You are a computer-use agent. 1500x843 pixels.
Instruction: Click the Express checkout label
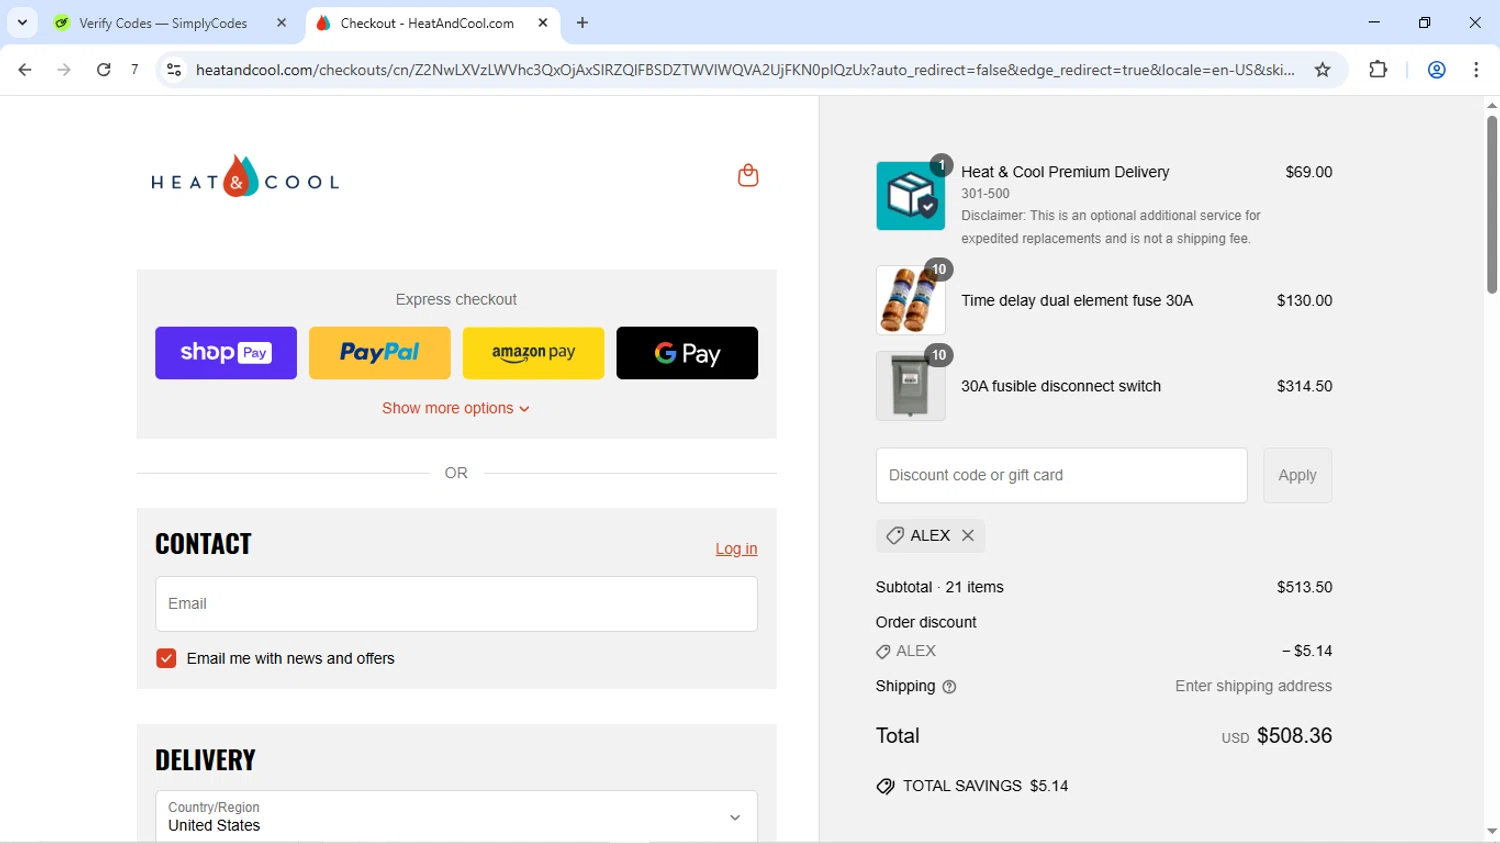pos(456,300)
